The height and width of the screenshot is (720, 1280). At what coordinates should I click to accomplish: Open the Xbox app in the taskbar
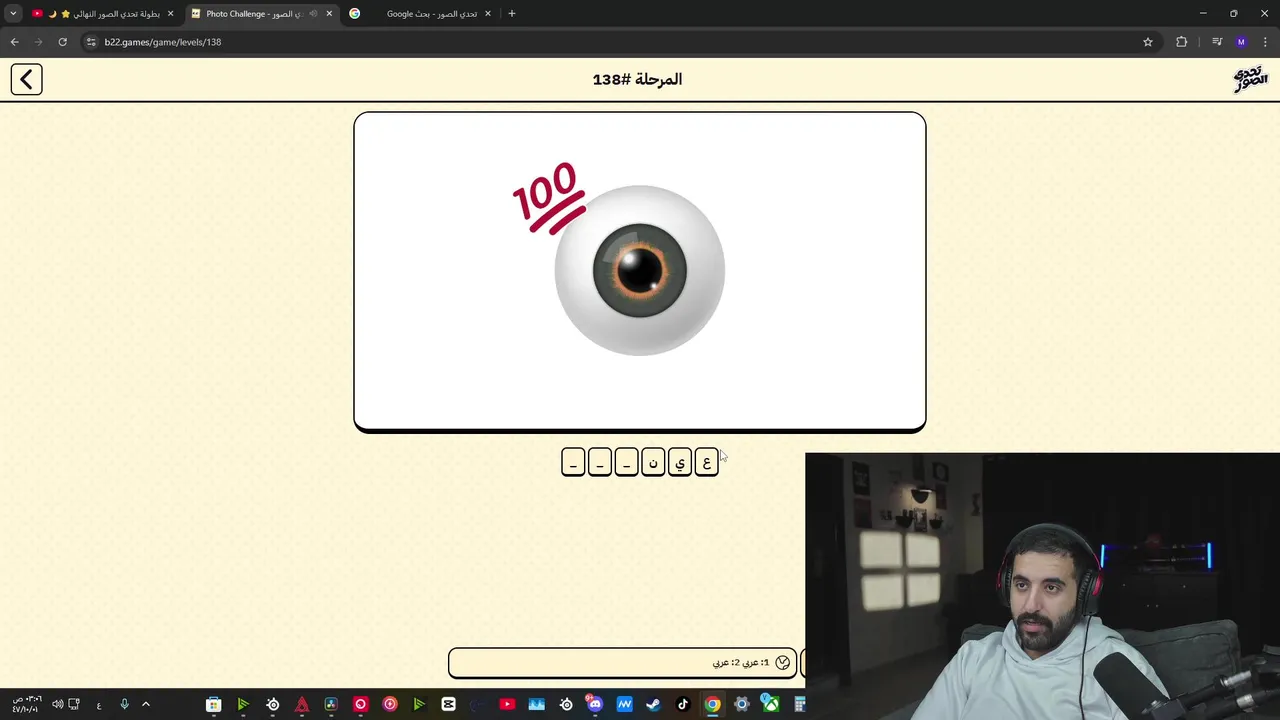pyautogui.click(x=770, y=705)
